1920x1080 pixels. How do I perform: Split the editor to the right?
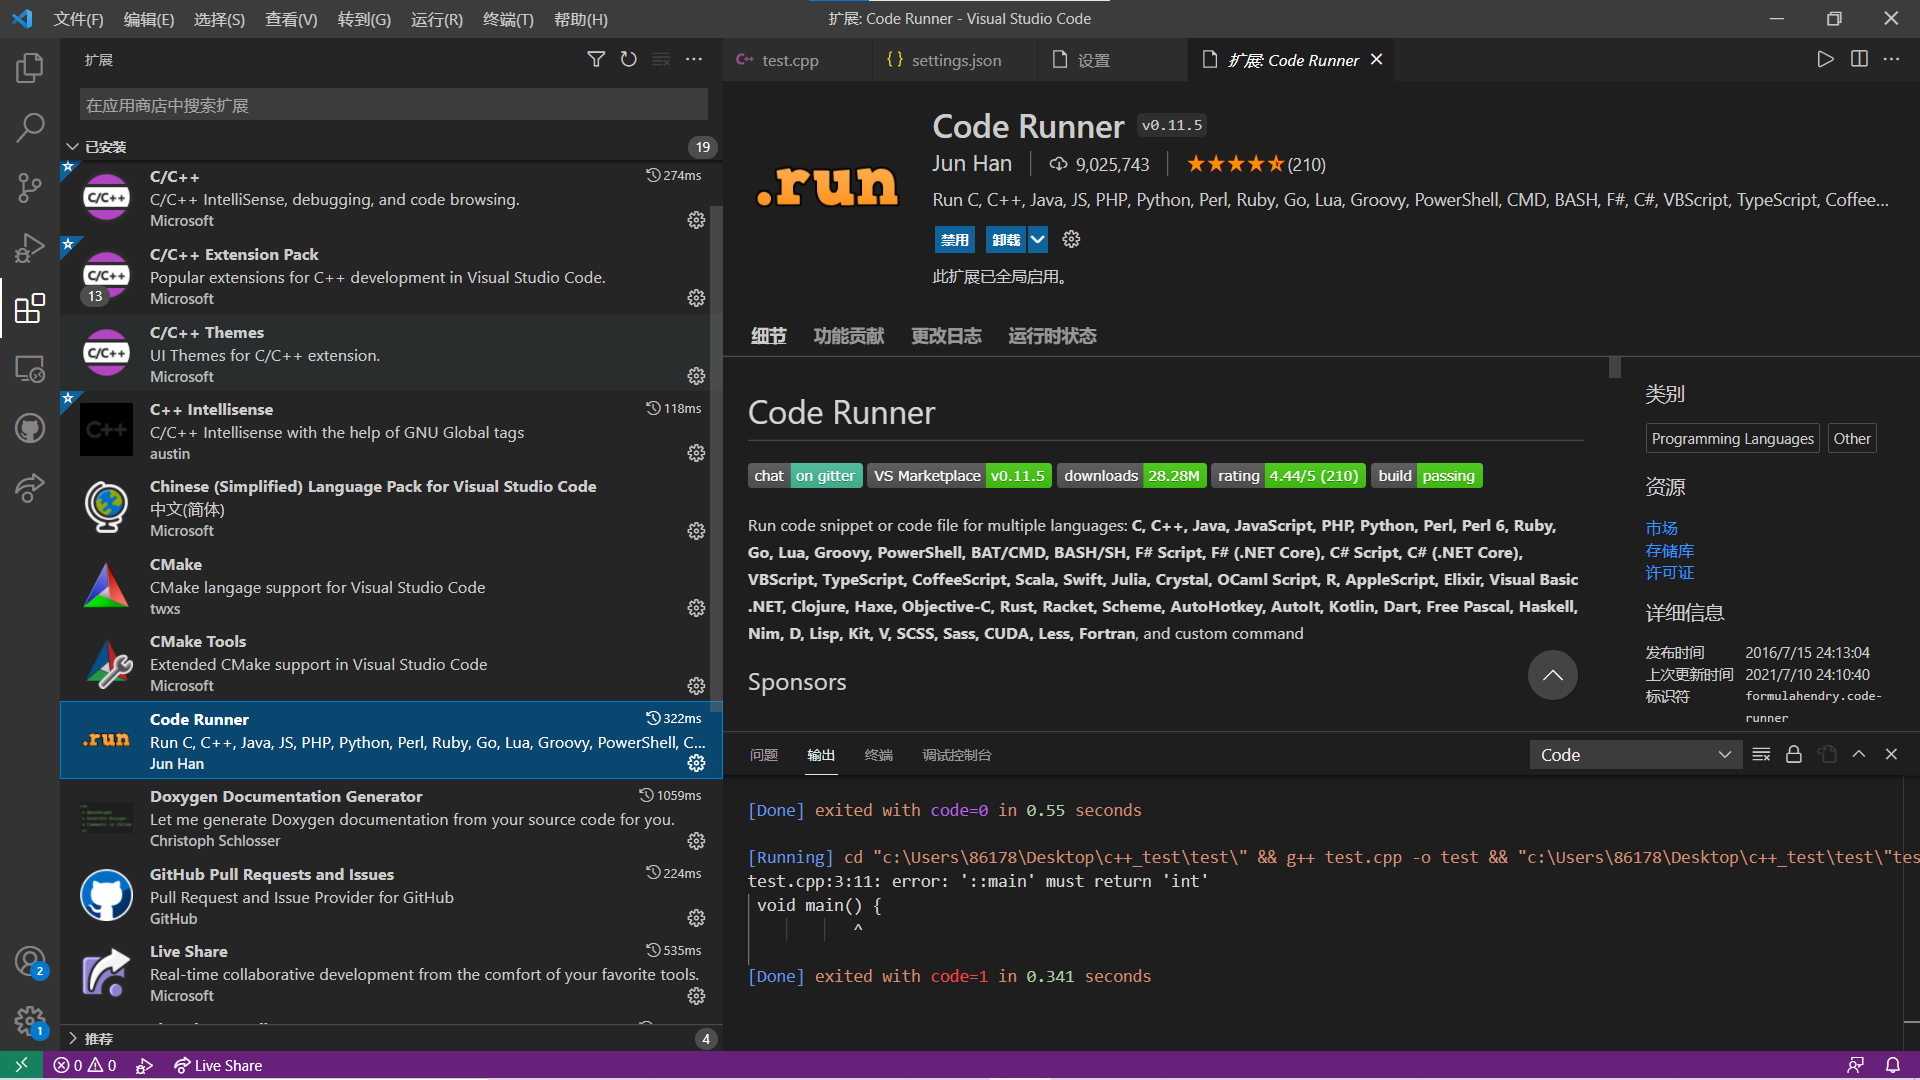coord(1859,60)
